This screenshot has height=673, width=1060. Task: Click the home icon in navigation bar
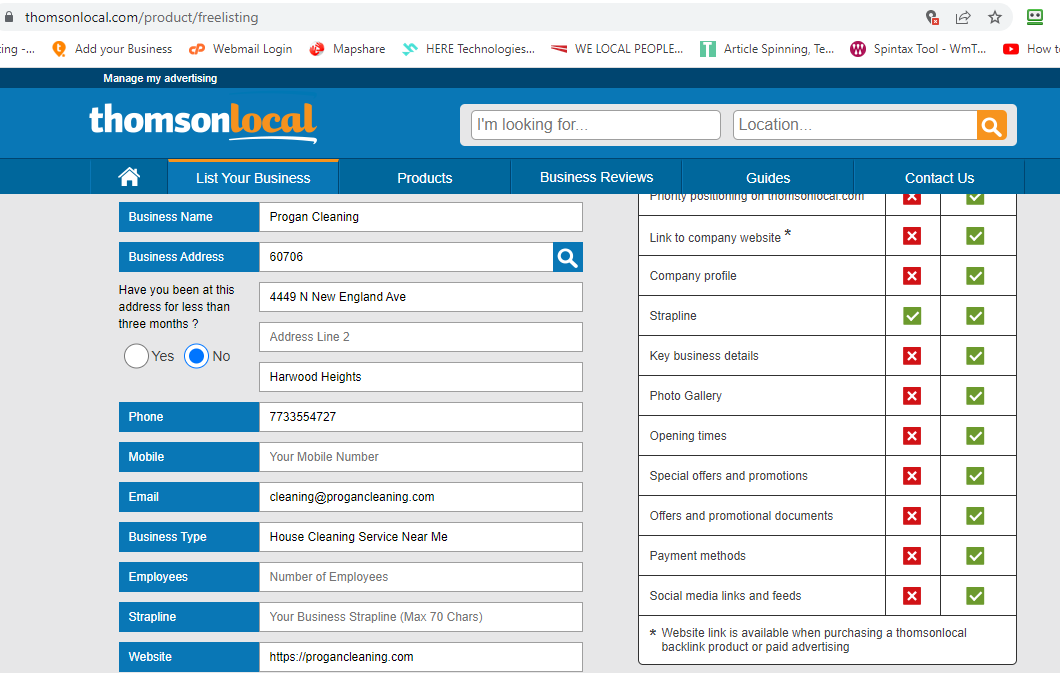click(129, 177)
